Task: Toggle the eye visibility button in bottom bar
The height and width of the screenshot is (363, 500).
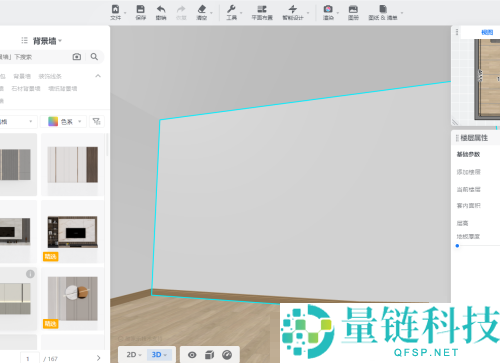Action: [192, 355]
